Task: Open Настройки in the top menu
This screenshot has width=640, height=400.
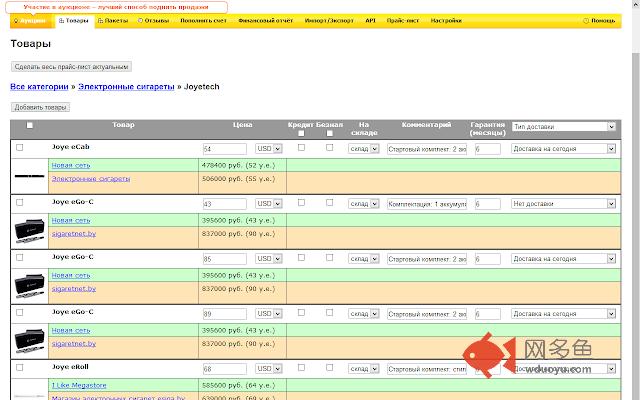Action: click(446, 20)
